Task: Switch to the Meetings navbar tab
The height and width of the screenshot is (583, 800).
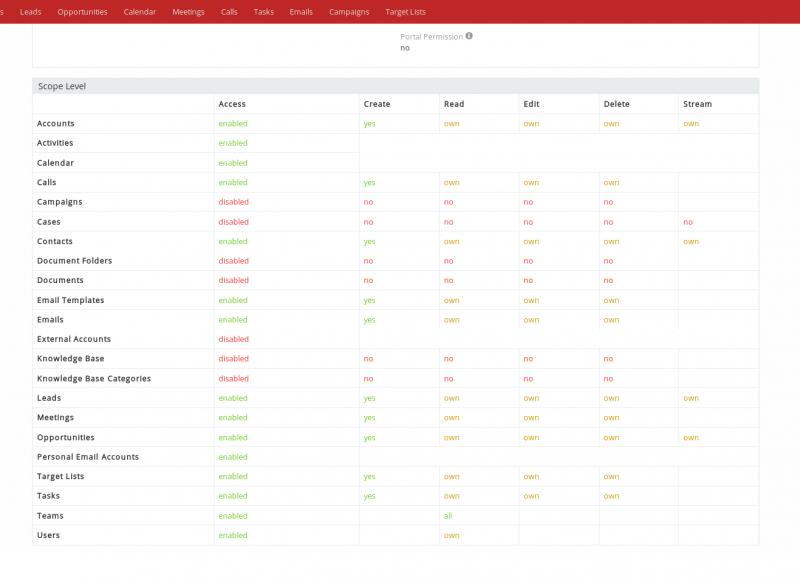Action: coord(188,12)
